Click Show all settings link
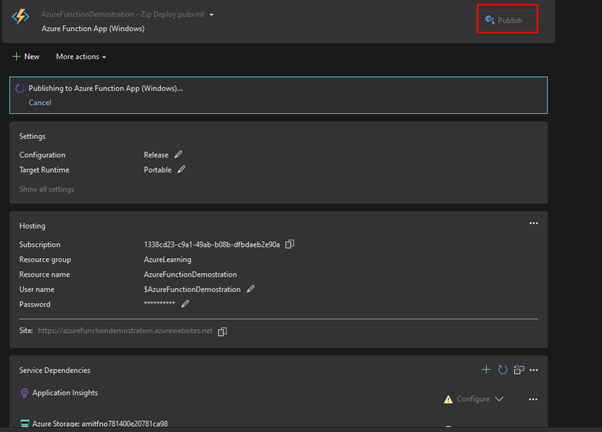This screenshot has width=602, height=432. 46,189
